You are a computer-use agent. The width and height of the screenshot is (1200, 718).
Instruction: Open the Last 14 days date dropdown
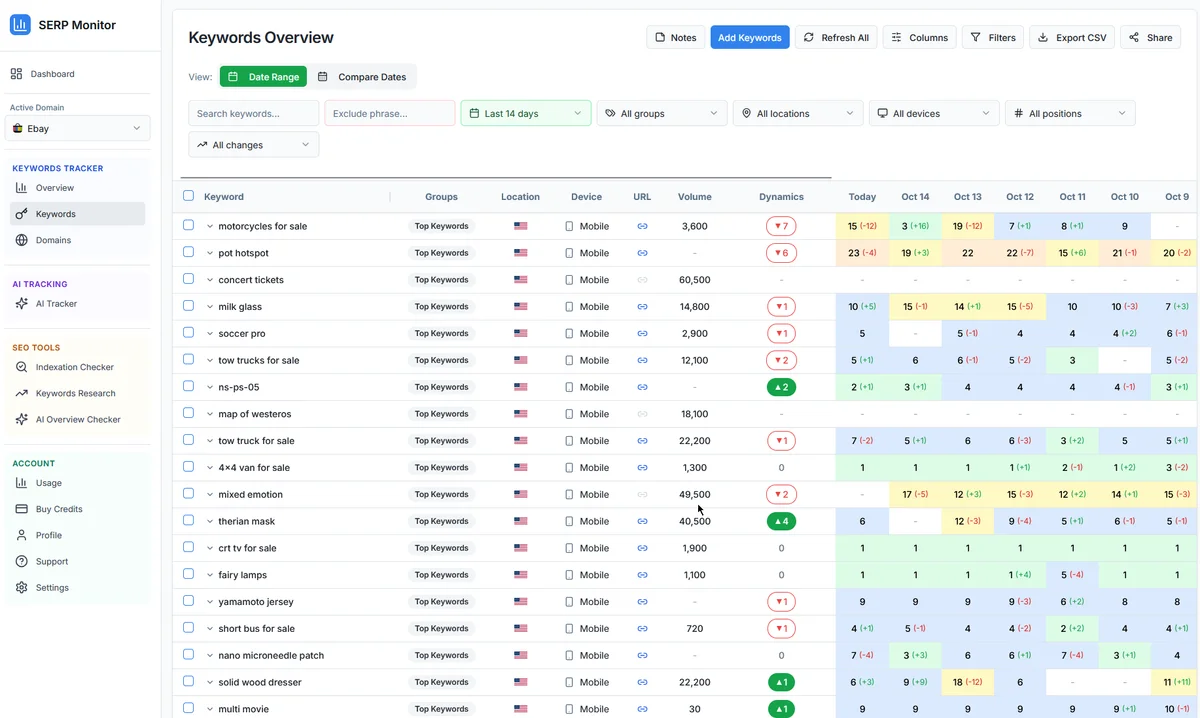[526, 113]
